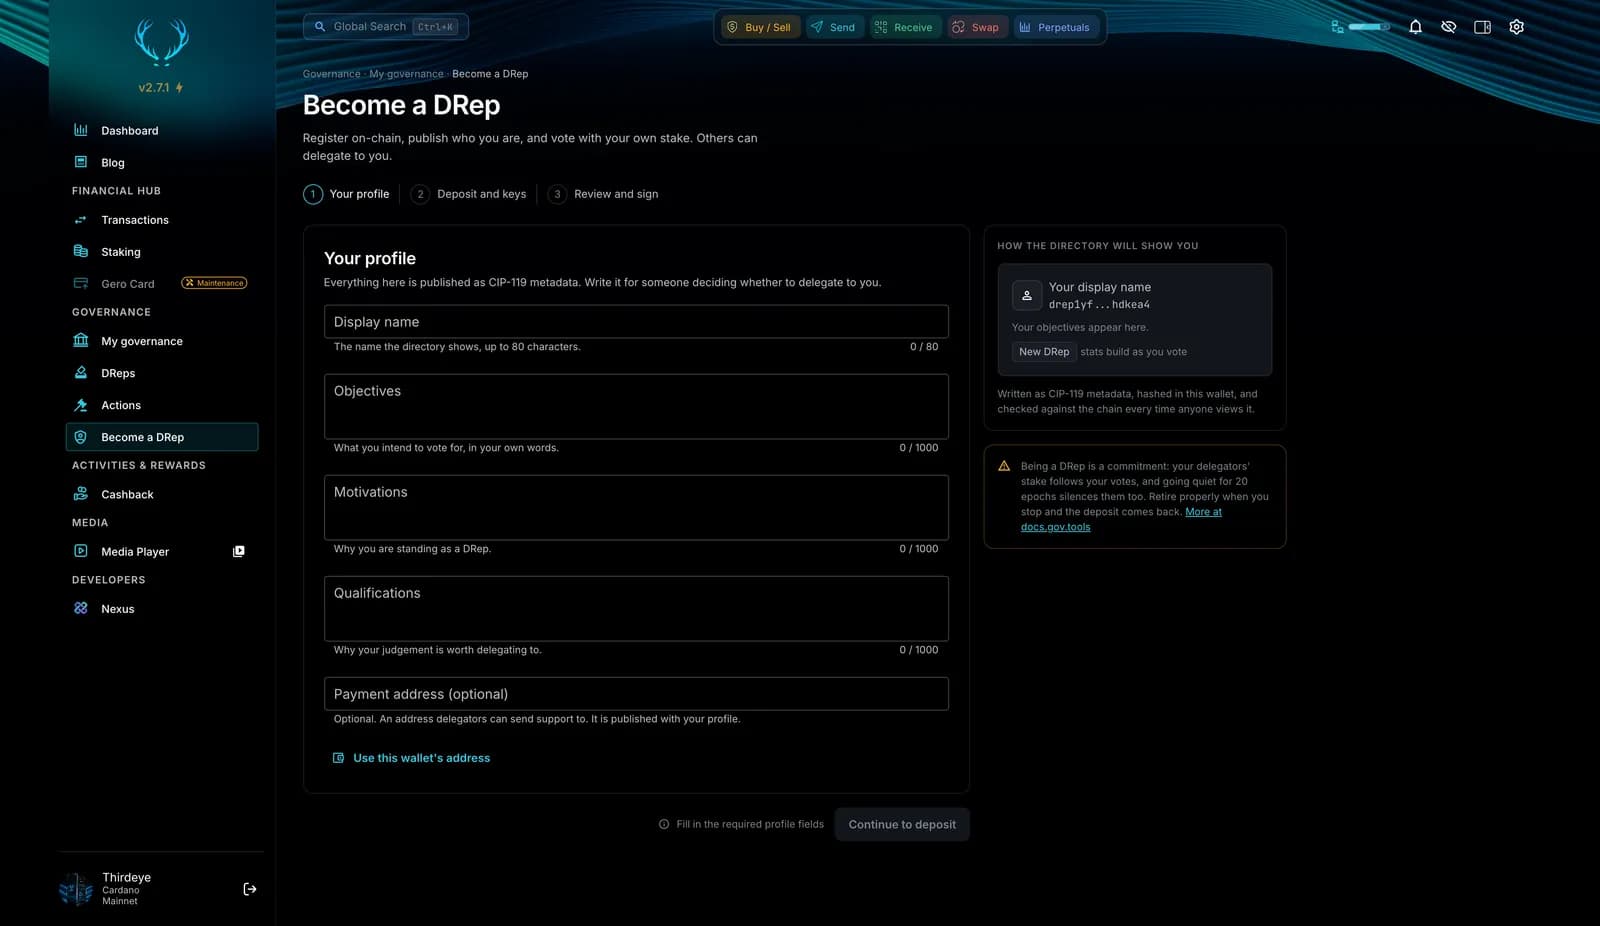Toggle hide balances eye icon
The width and height of the screenshot is (1600, 926).
click(x=1449, y=27)
